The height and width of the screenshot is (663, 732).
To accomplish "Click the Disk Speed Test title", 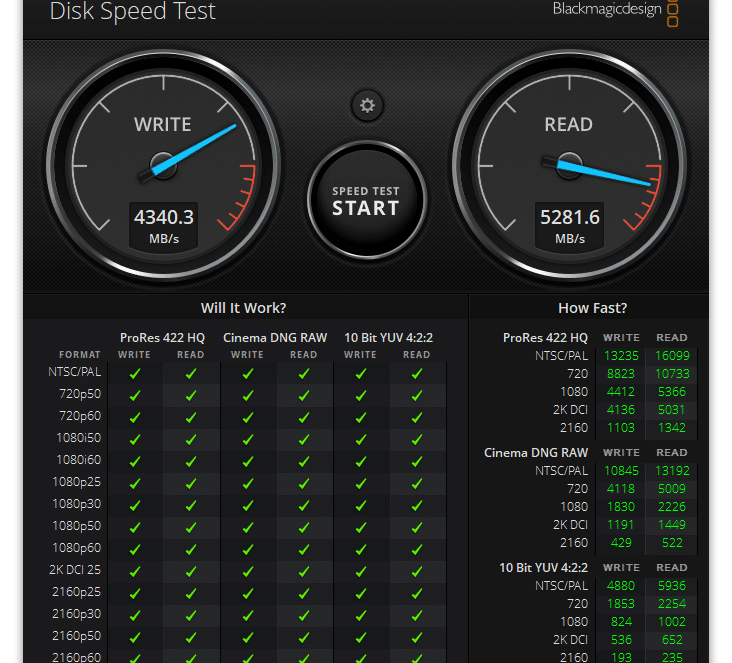I will pyautogui.click(x=133, y=11).
